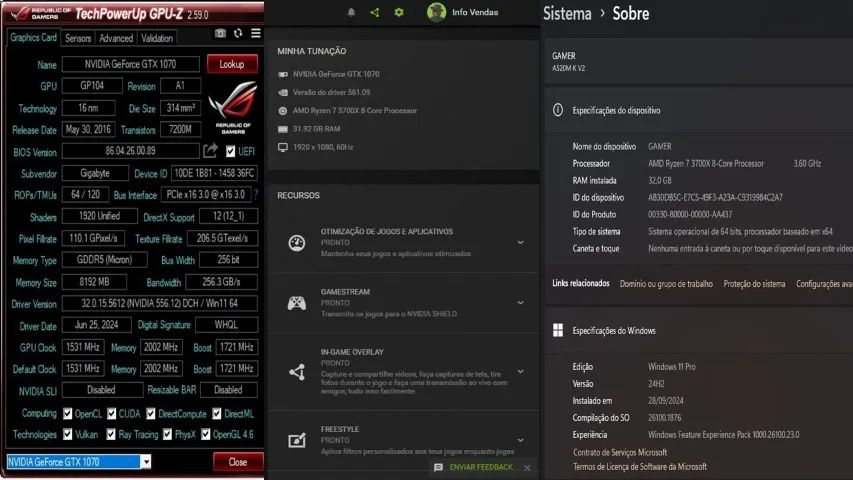Screen dimensions: 853x480
Task: Click the game optimization gauge icon
Action: [x=296, y=243]
